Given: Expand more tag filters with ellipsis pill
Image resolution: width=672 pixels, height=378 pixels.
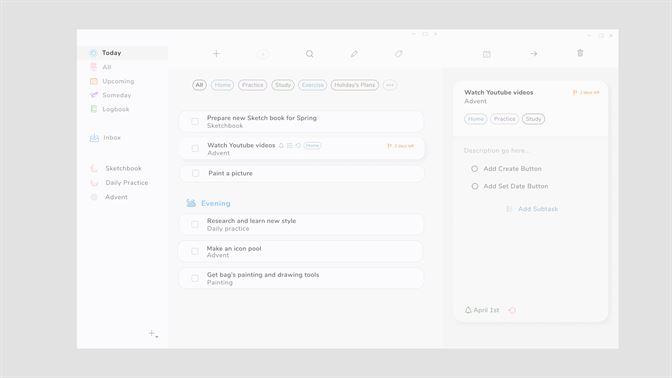Looking at the screenshot, I should tap(390, 85).
